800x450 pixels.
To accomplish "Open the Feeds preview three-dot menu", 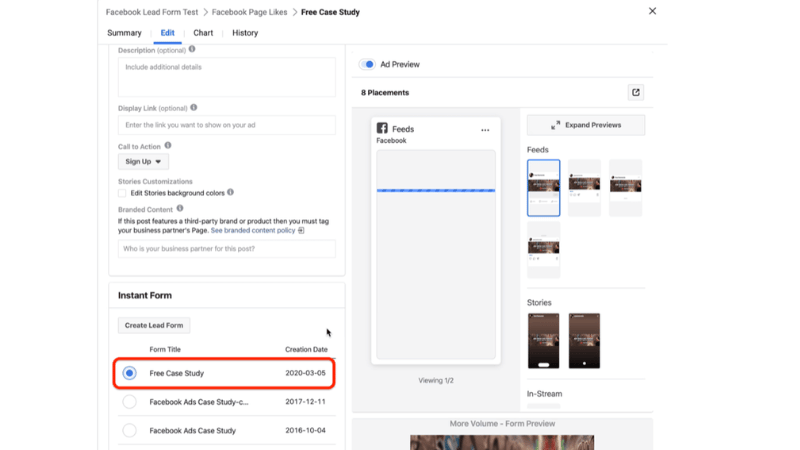I will pyautogui.click(x=485, y=130).
